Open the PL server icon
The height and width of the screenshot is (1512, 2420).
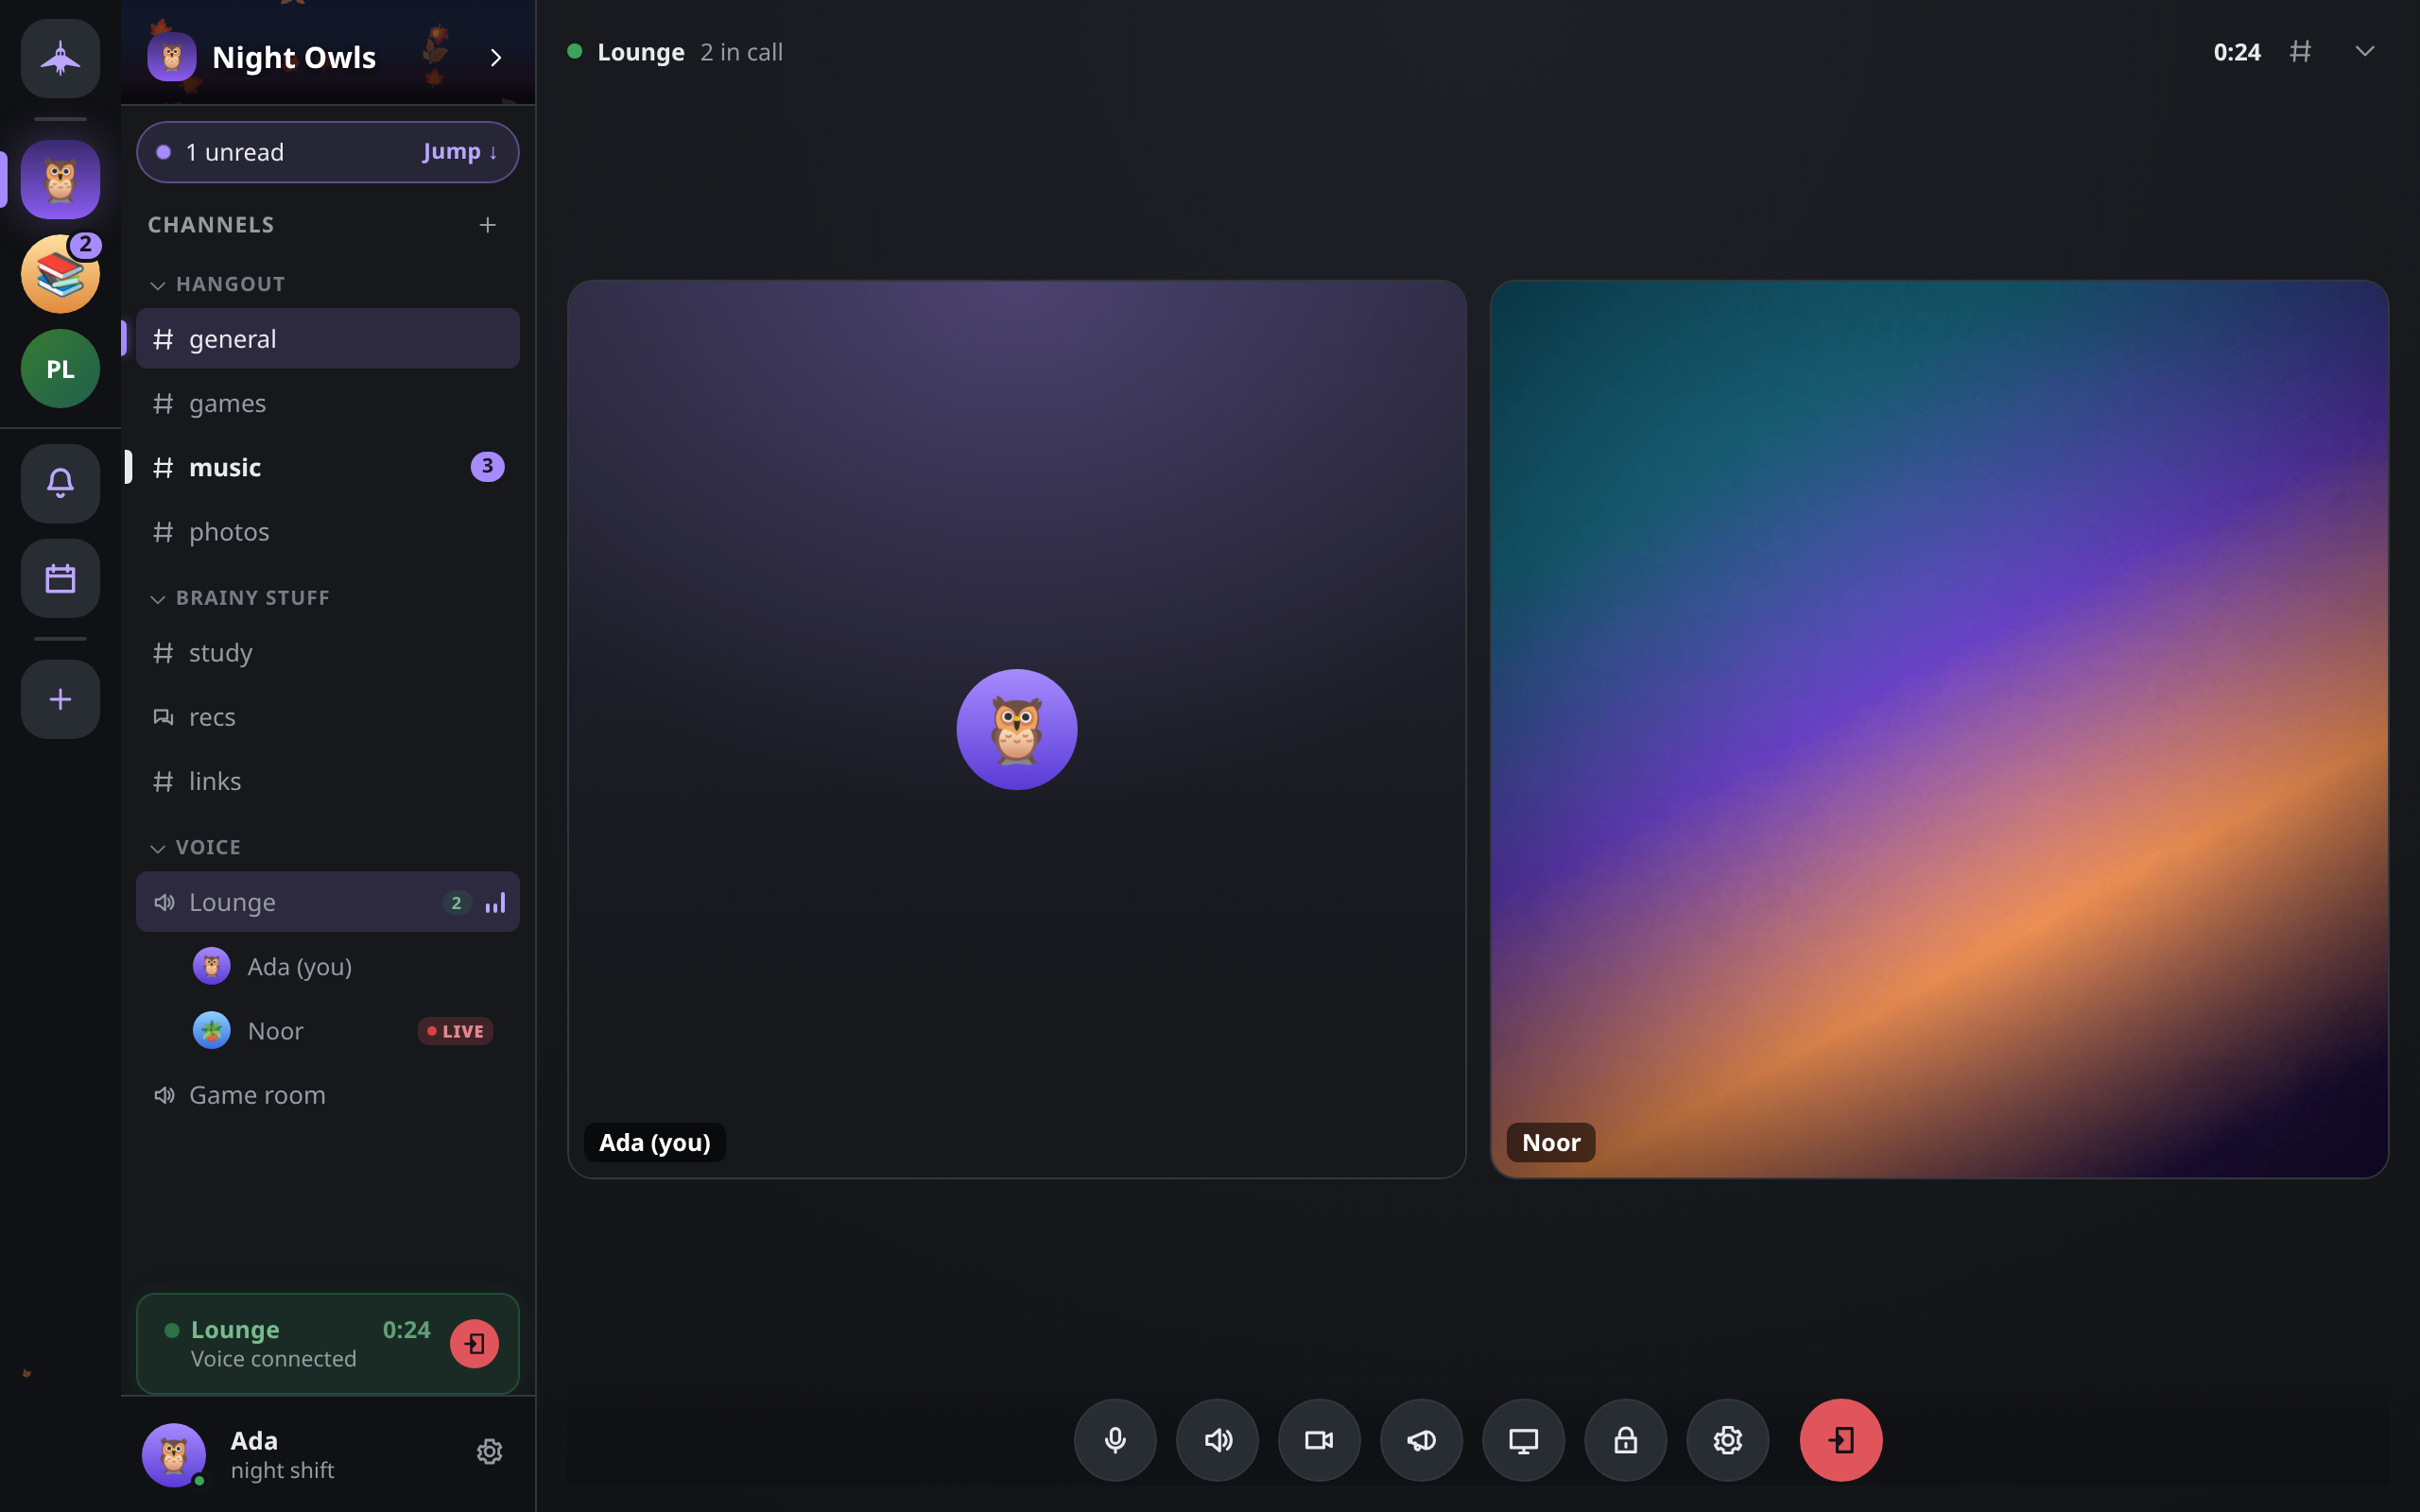[x=60, y=369]
